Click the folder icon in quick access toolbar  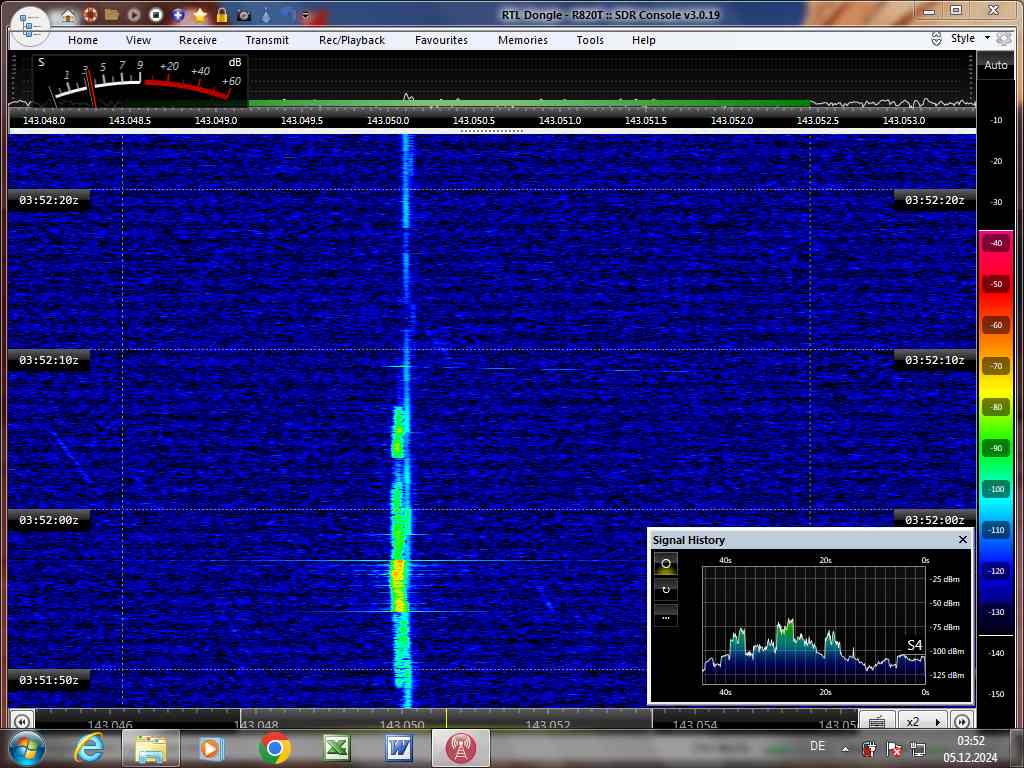(112, 14)
